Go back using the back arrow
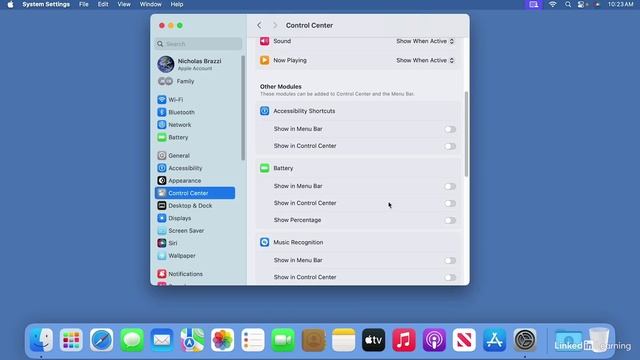The width and height of the screenshot is (640, 360). [x=260, y=25]
